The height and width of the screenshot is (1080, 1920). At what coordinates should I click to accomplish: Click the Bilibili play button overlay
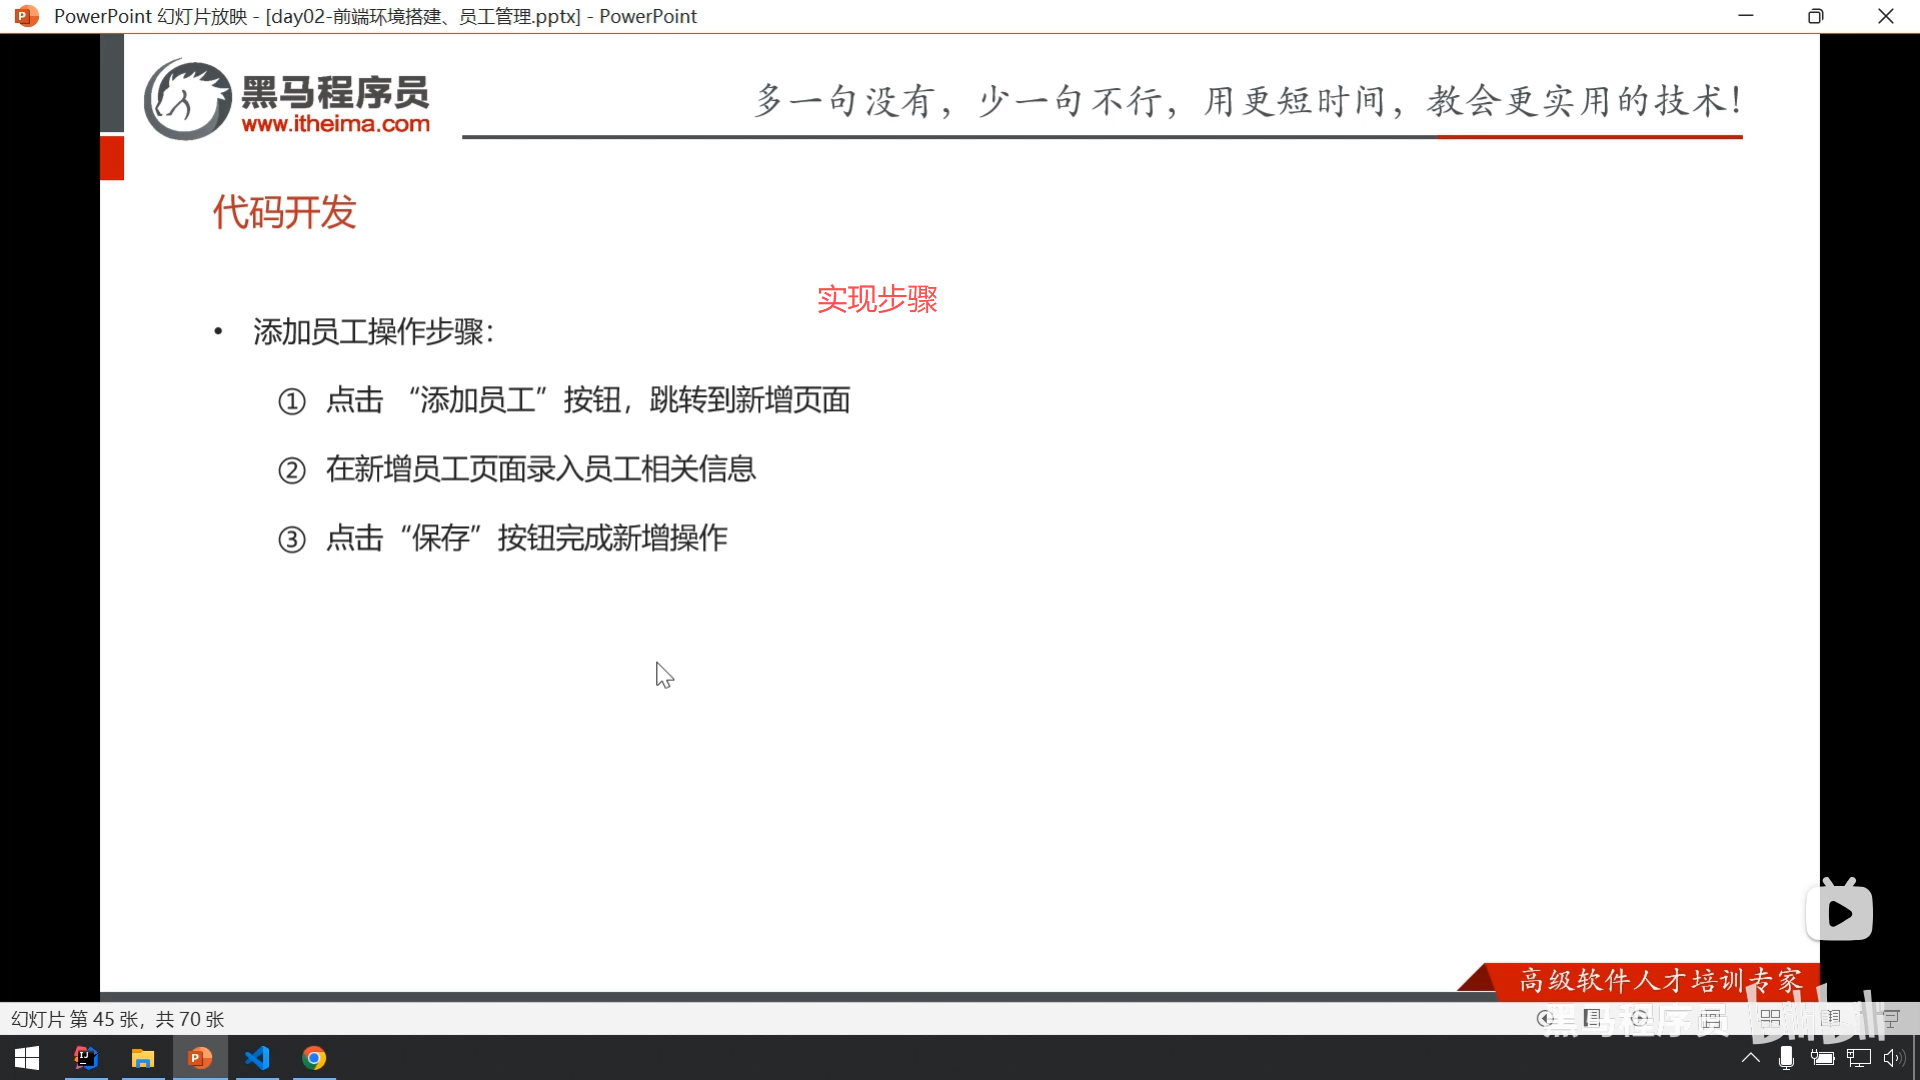point(1839,913)
